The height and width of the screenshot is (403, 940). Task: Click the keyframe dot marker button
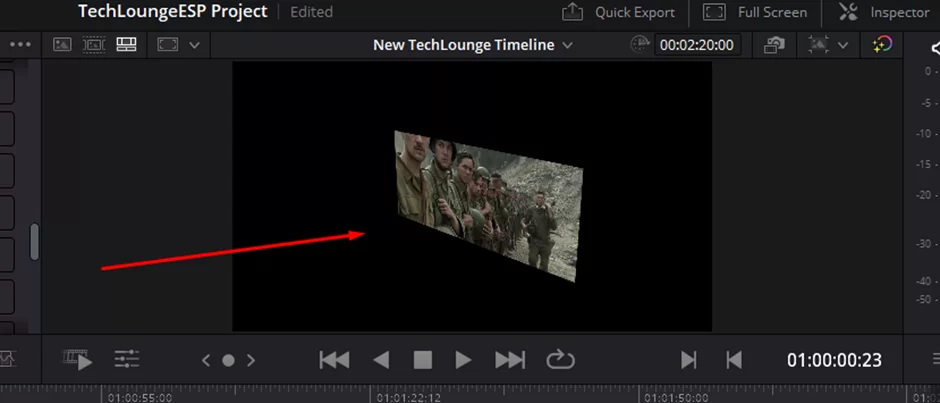point(228,360)
